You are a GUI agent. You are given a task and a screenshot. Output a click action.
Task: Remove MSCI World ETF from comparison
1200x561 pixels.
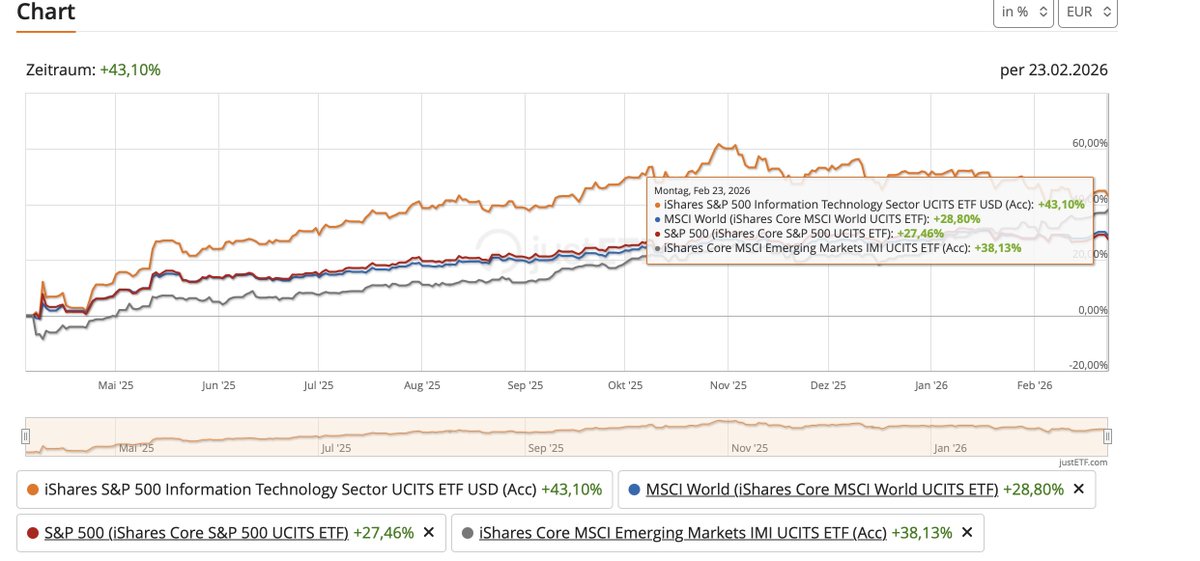[1078, 489]
